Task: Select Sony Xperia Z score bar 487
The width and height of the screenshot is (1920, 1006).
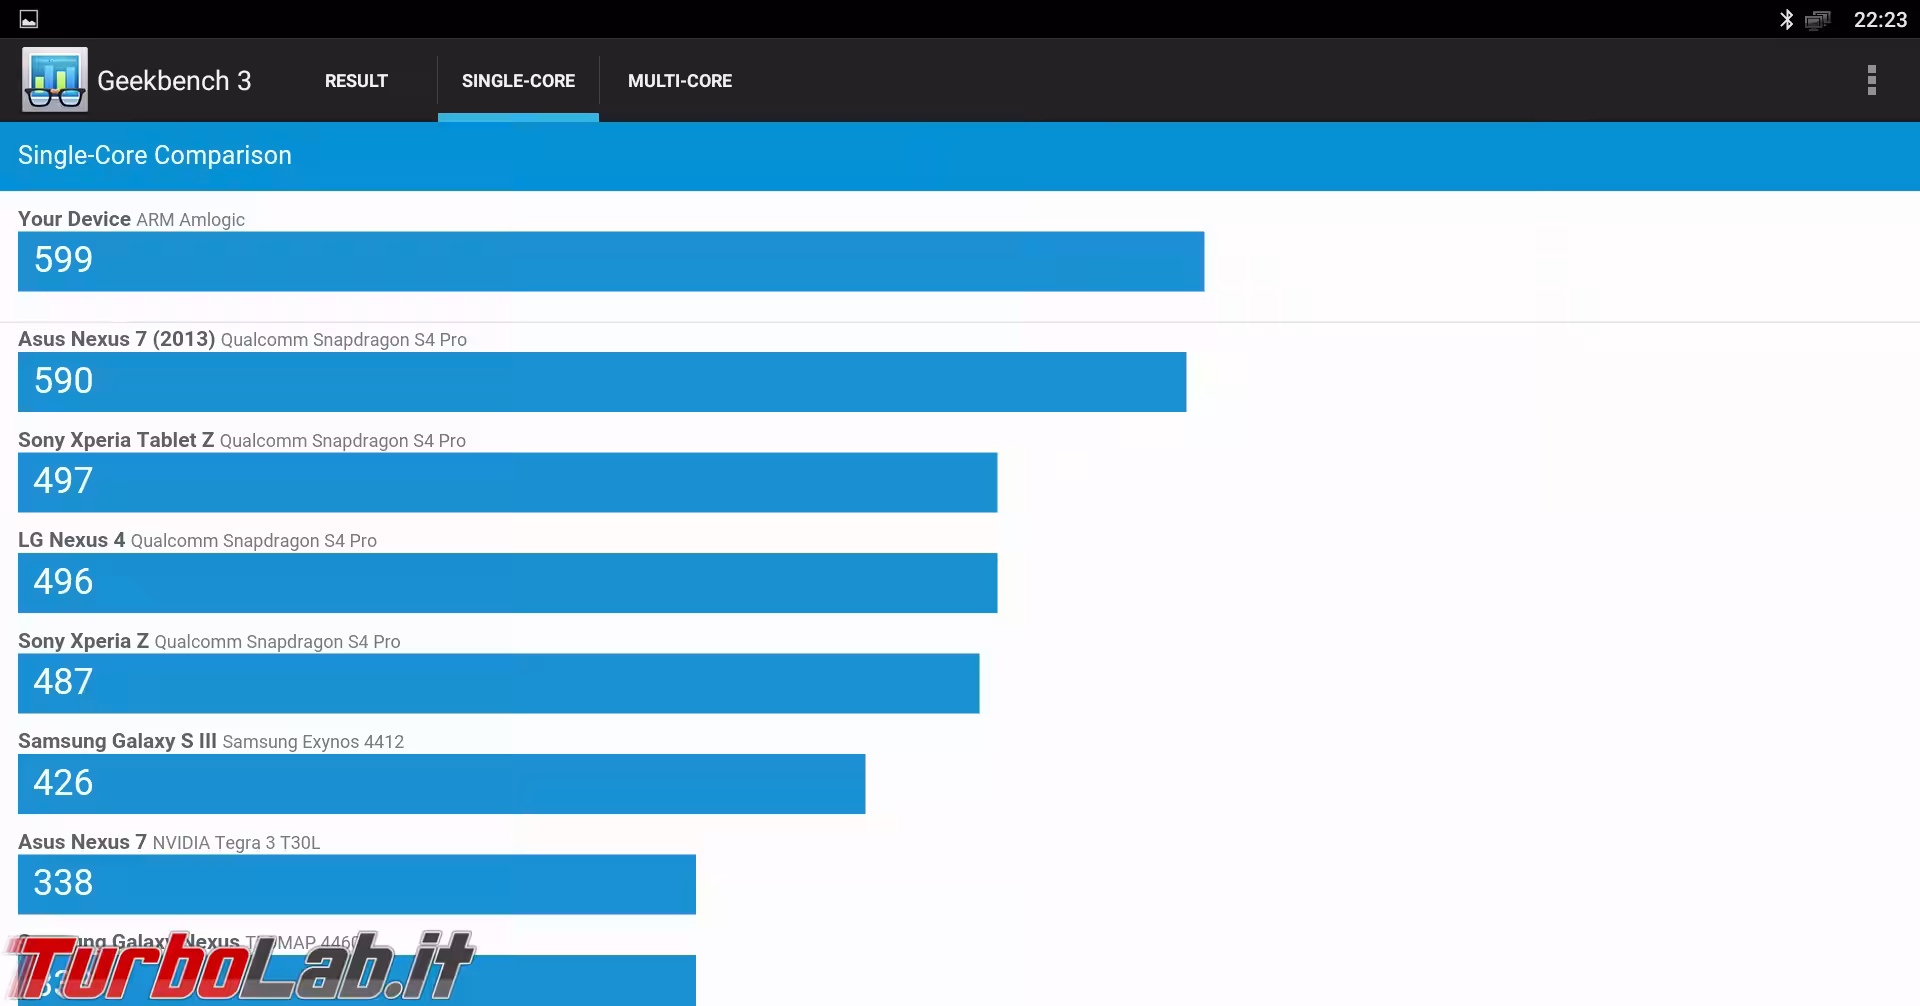Action: click(498, 683)
